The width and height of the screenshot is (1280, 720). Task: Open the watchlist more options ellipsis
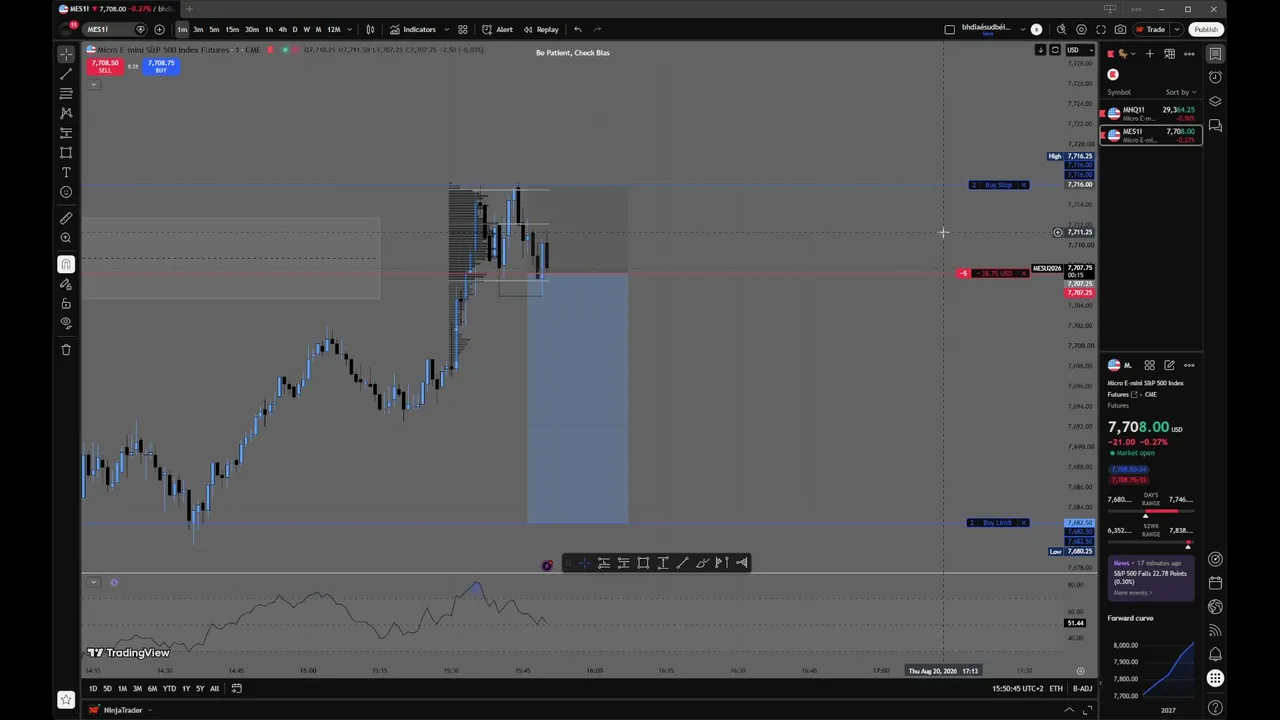pyautogui.click(x=1189, y=54)
